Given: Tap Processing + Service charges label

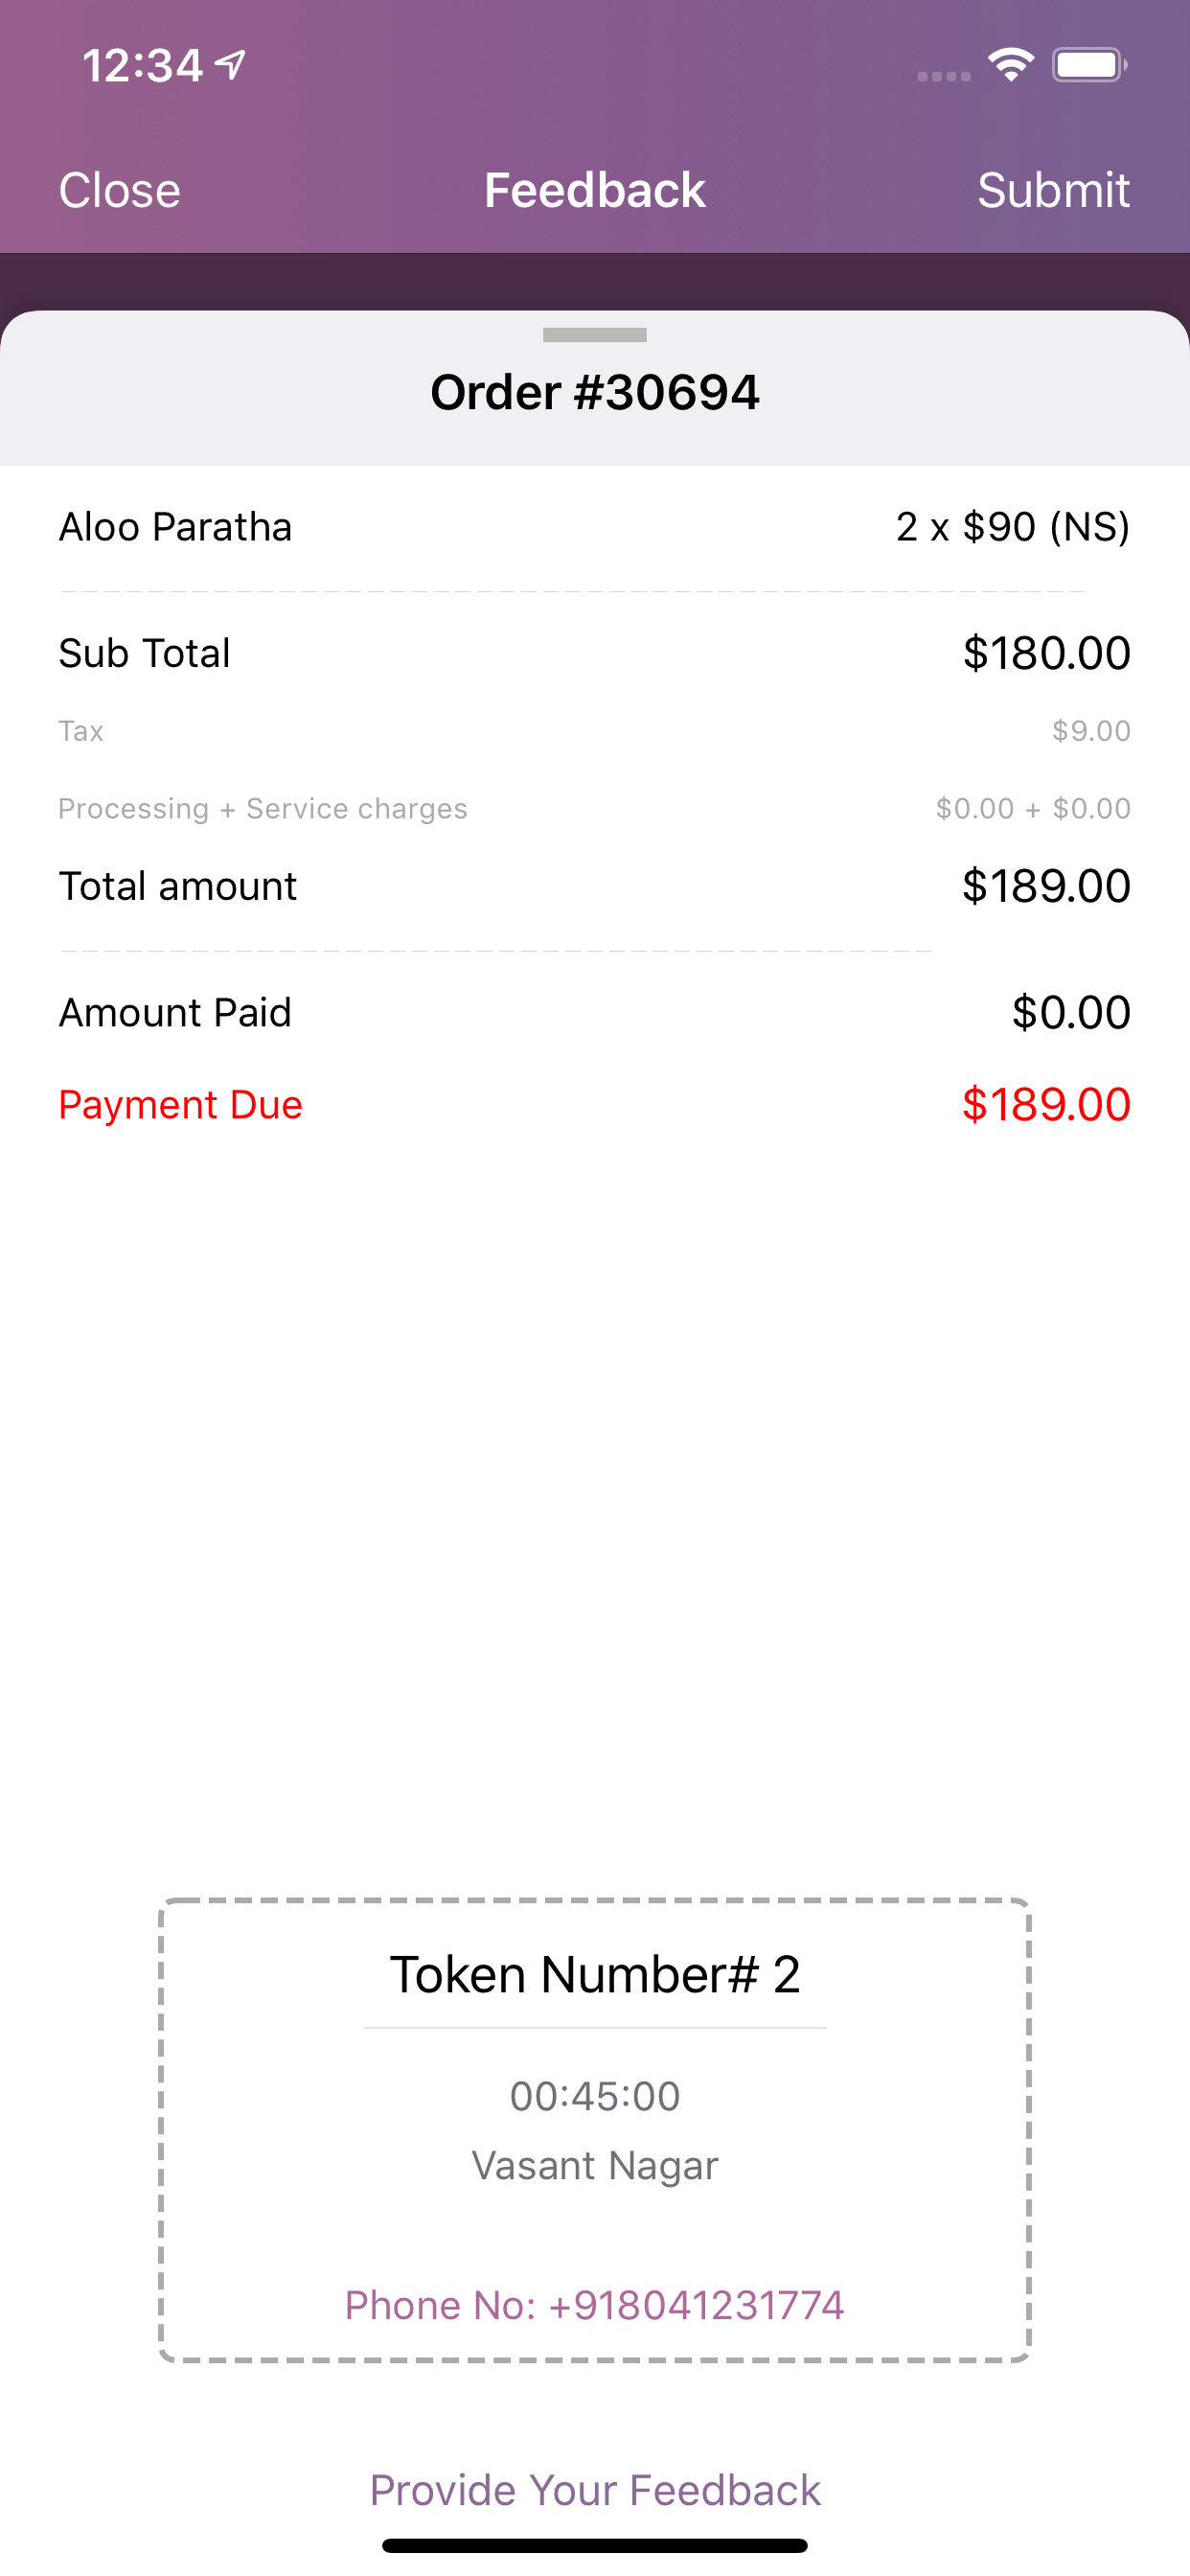Looking at the screenshot, I should click(x=263, y=808).
